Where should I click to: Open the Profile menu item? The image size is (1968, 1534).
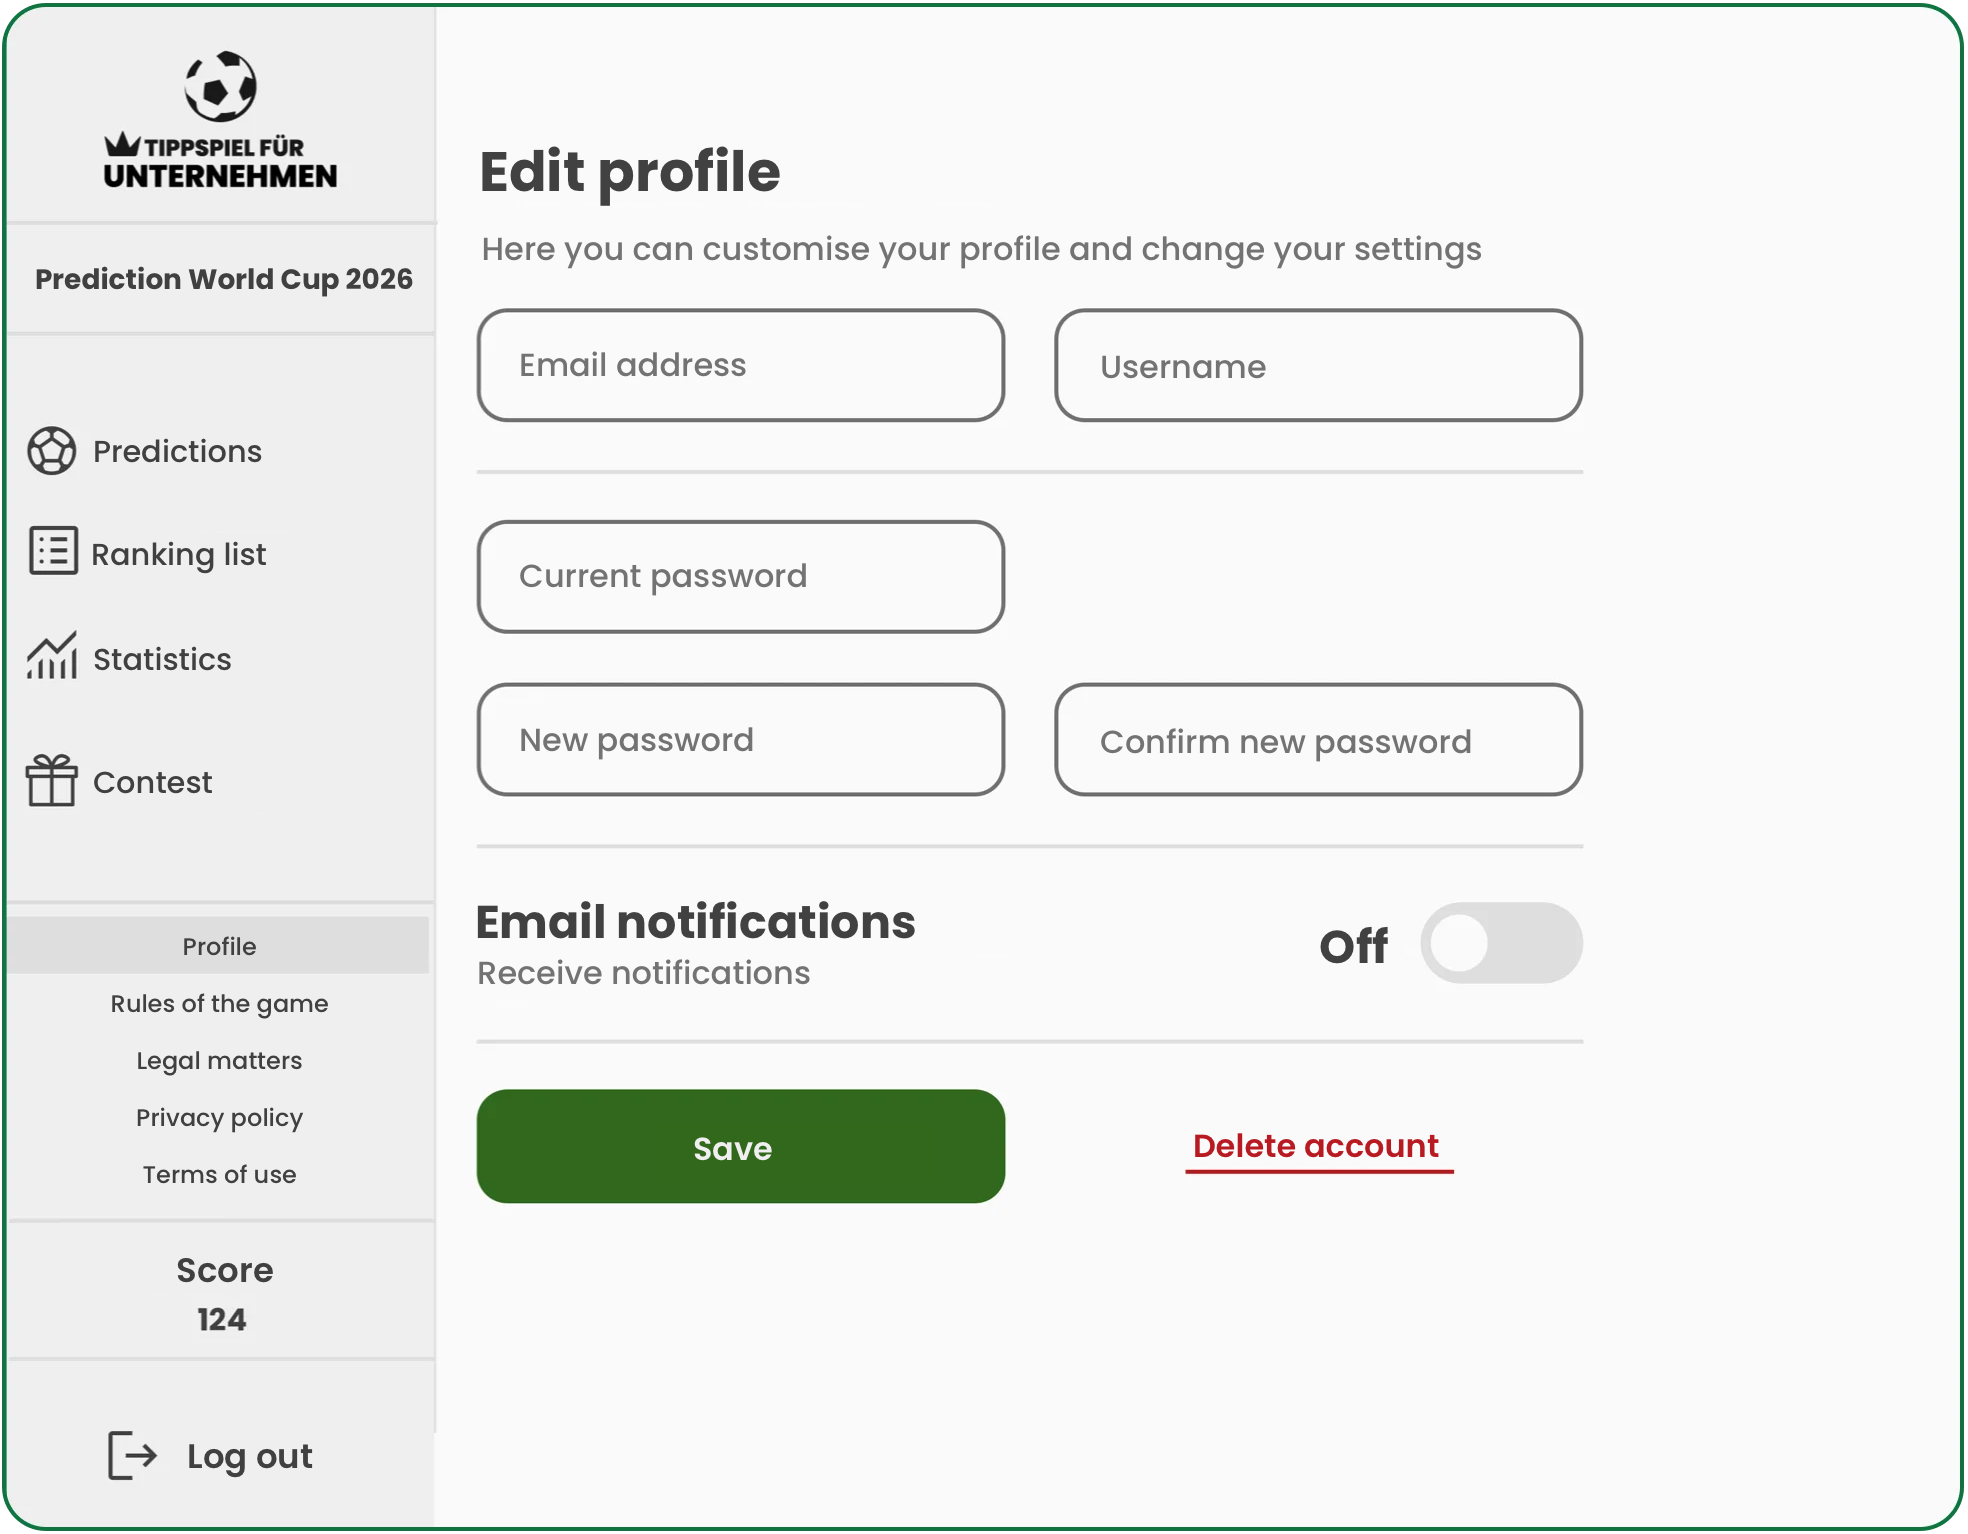(x=219, y=946)
